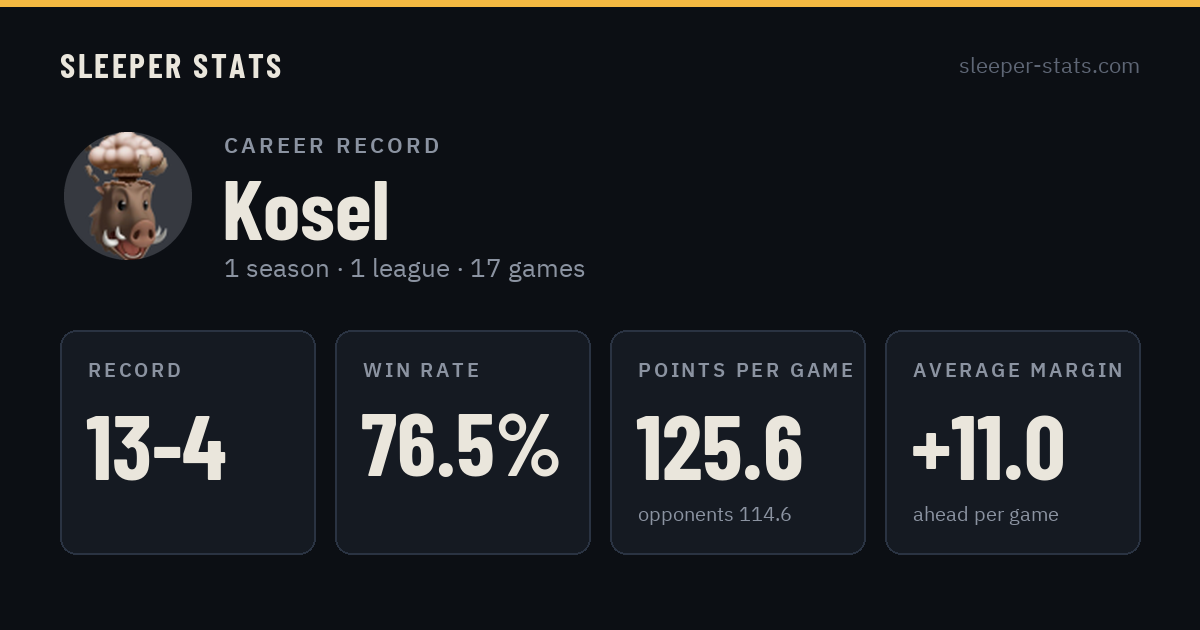Click the 13-4 record value
The height and width of the screenshot is (630, 1200).
click(x=156, y=448)
